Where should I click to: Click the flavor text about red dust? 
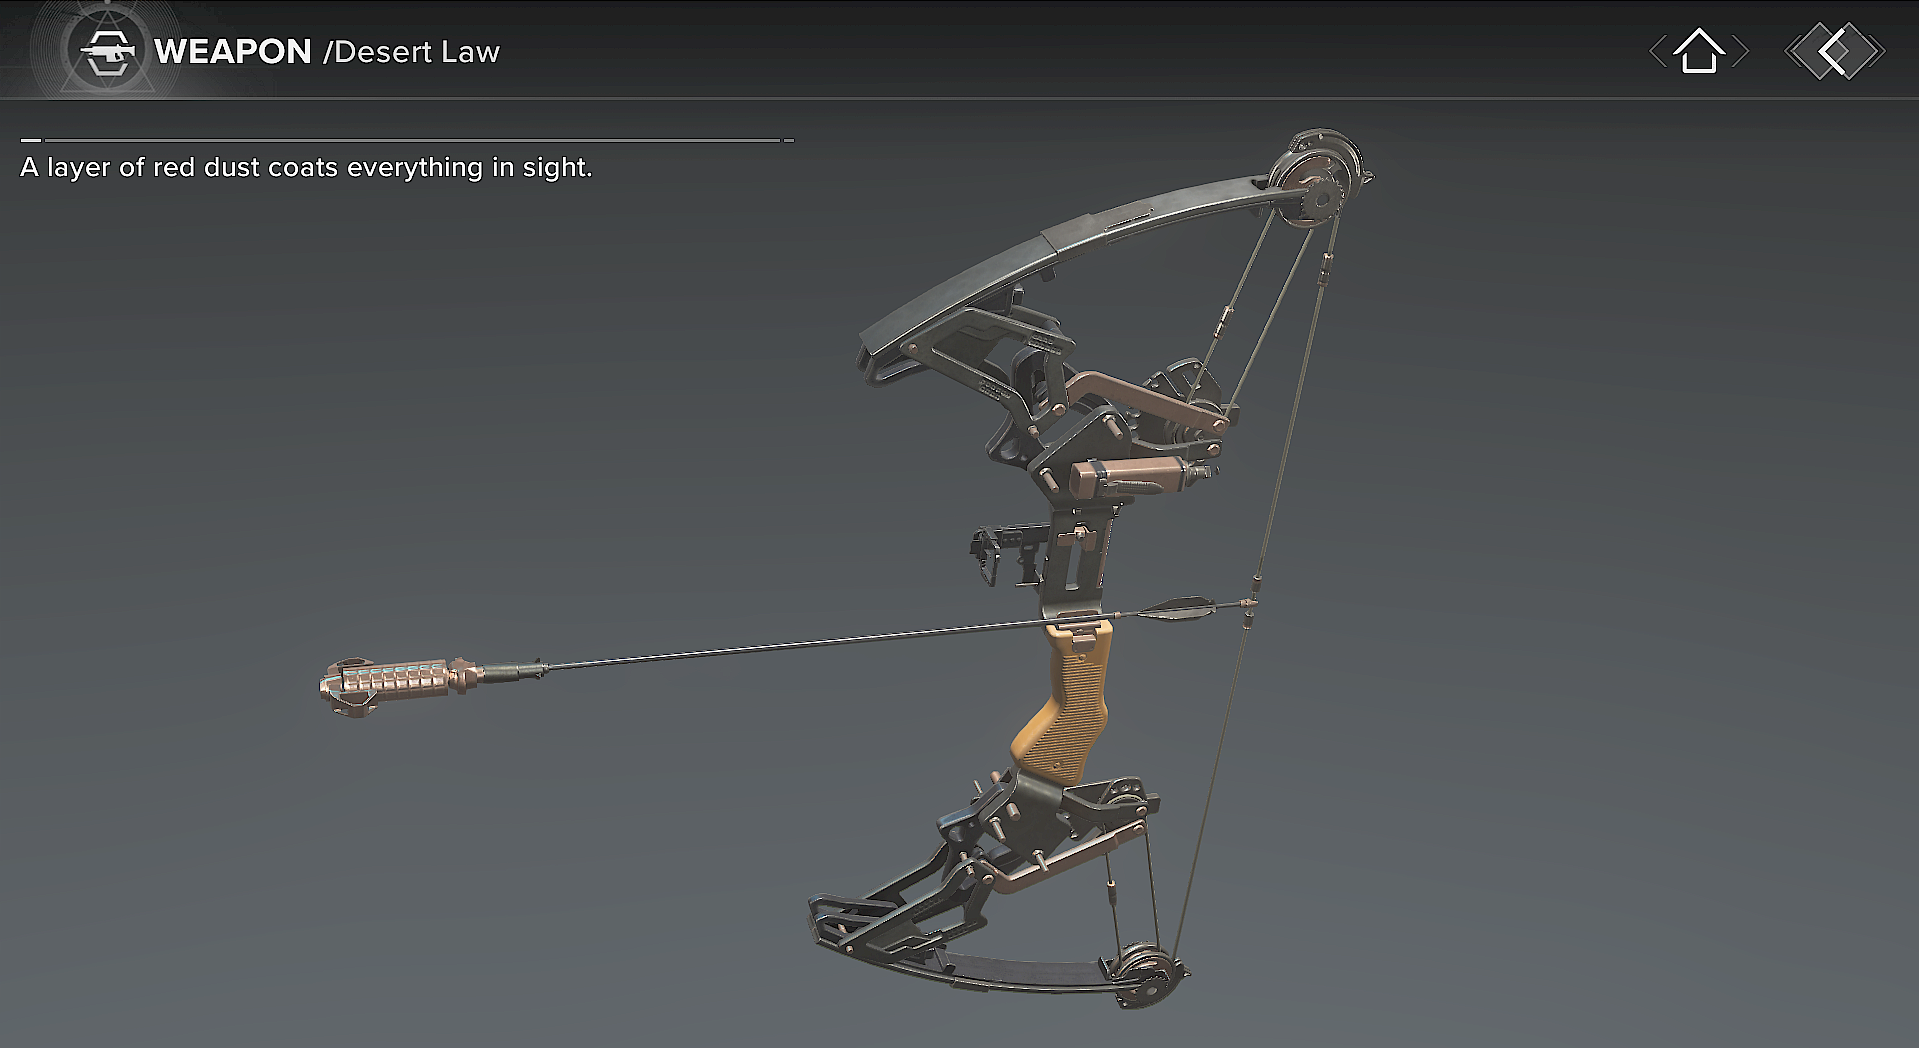point(306,167)
